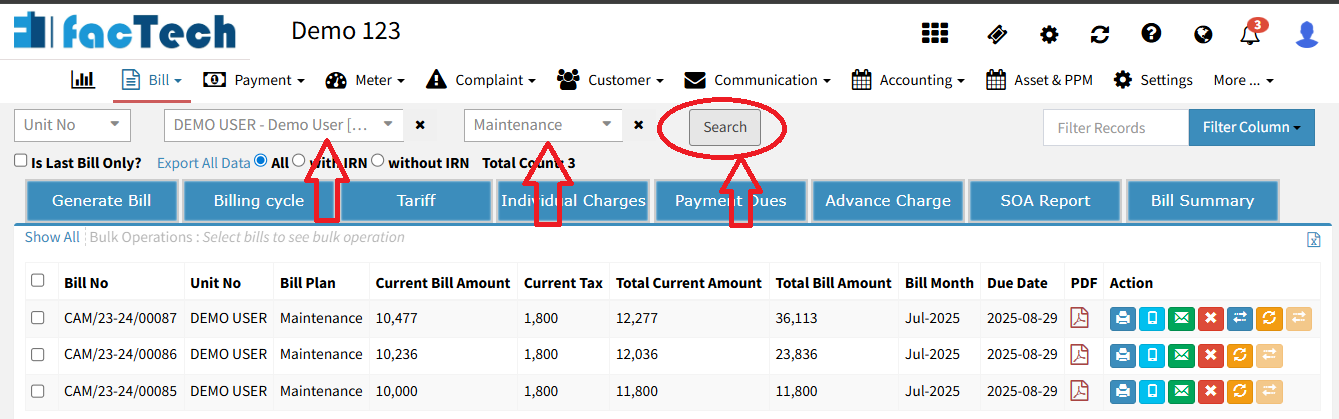Click the Generate Bill button
Viewport: 1339px width, 419px height.
coord(101,201)
